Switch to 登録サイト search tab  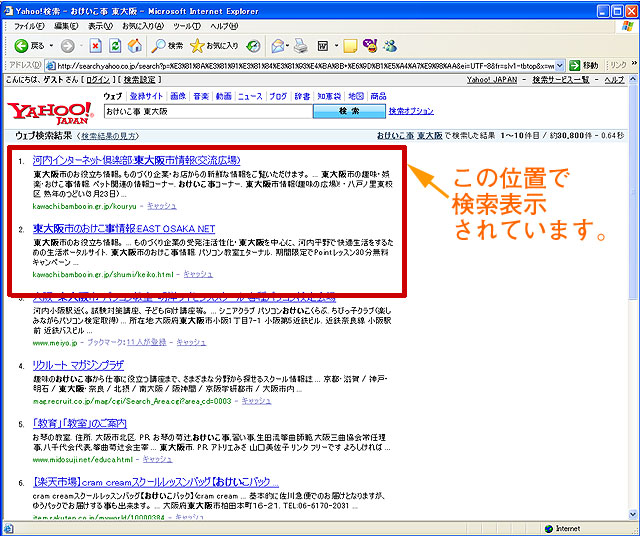point(146,96)
